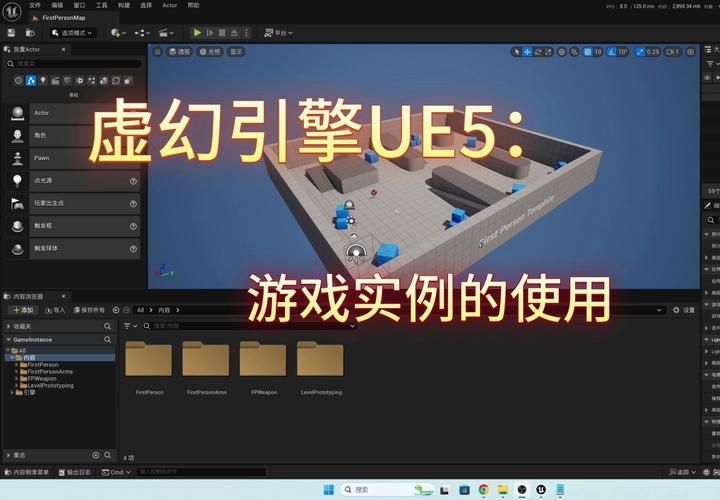
Task: Open the 窗口 menu
Action: [x=79, y=5]
